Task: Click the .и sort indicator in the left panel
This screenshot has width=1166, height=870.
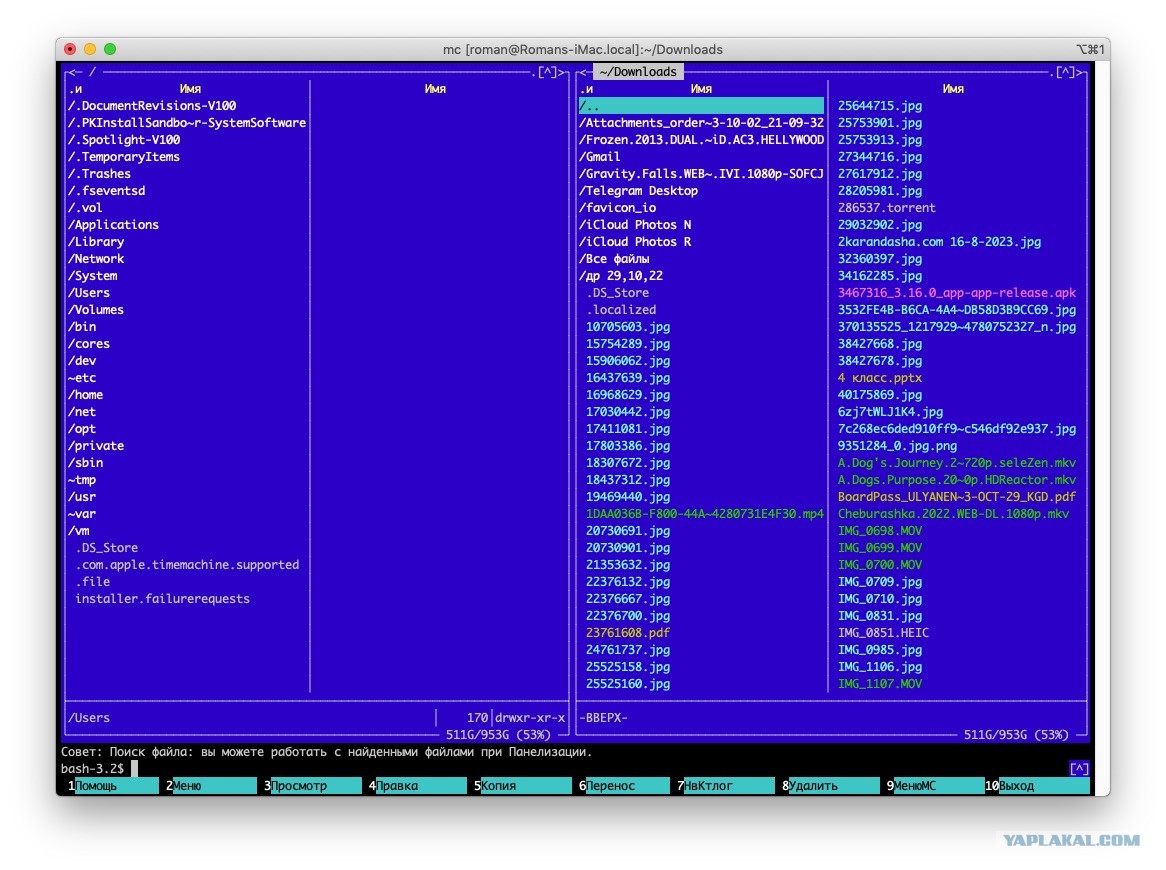Action: pos(75,88)
